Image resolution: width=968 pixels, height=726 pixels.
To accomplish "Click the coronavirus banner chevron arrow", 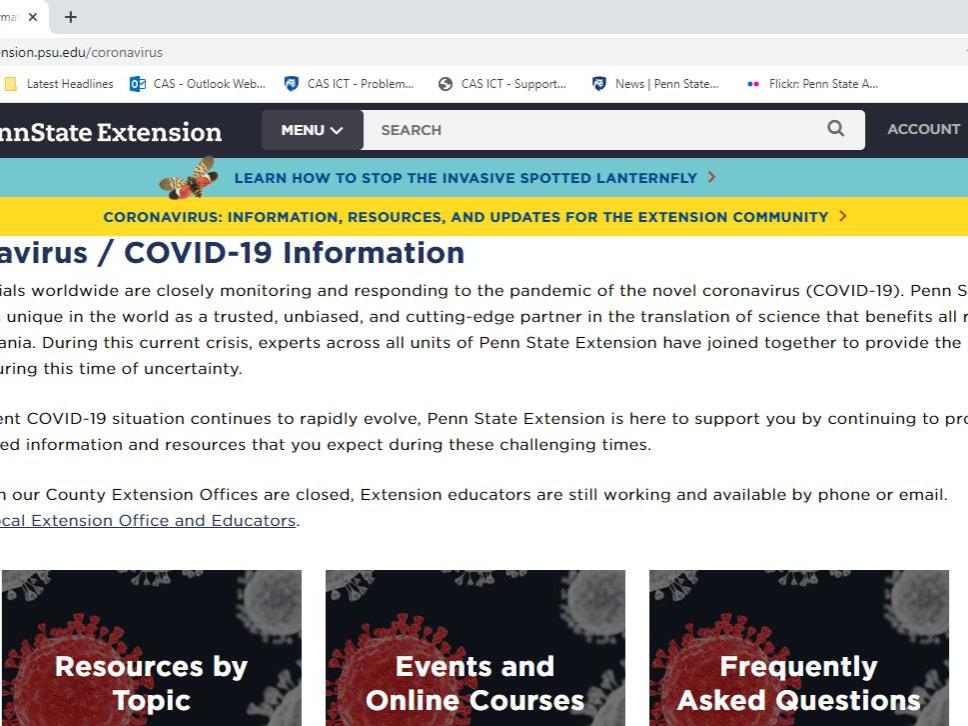I will click(x=843, y=216).
